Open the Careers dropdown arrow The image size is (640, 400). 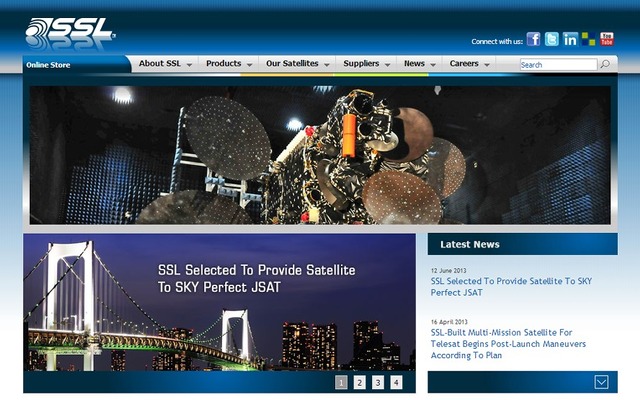tap(487, 65)
